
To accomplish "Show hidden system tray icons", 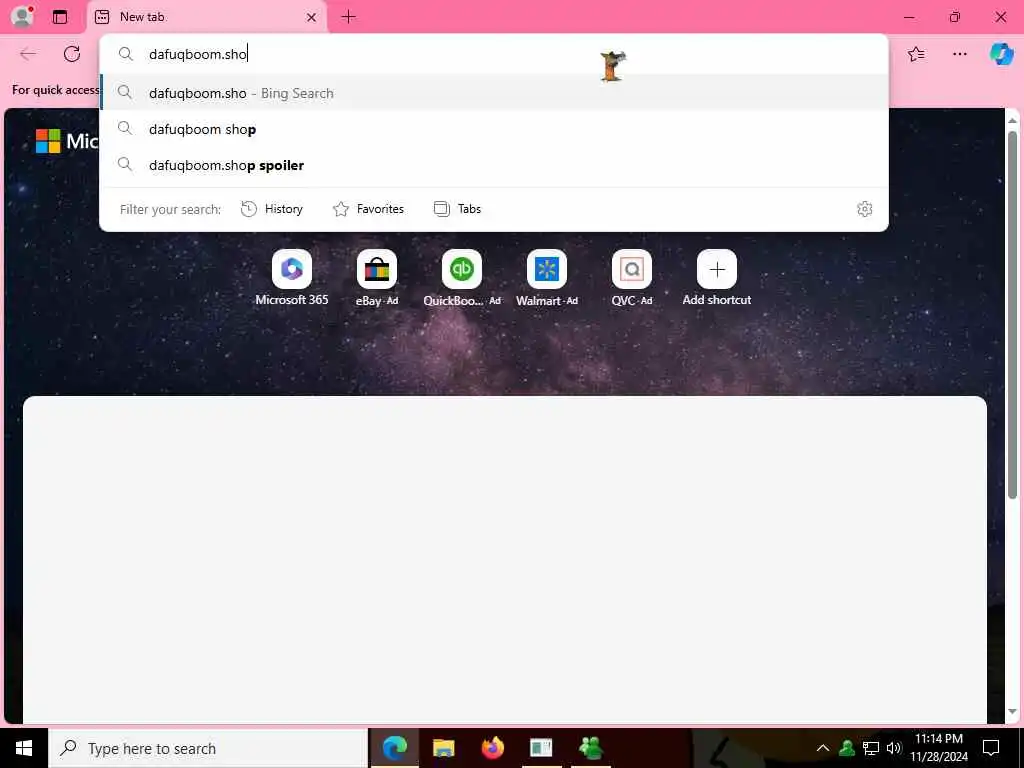I will pos(823,748).
